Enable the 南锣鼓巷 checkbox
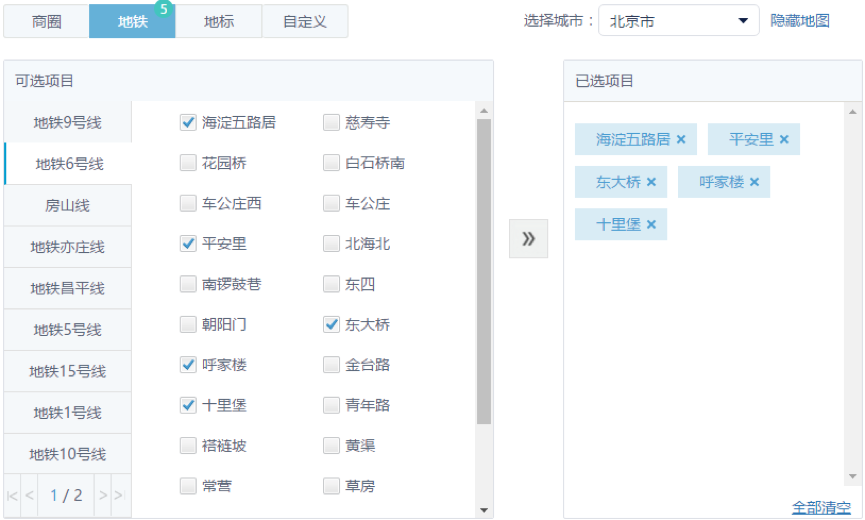 click(x=188, y=284)
